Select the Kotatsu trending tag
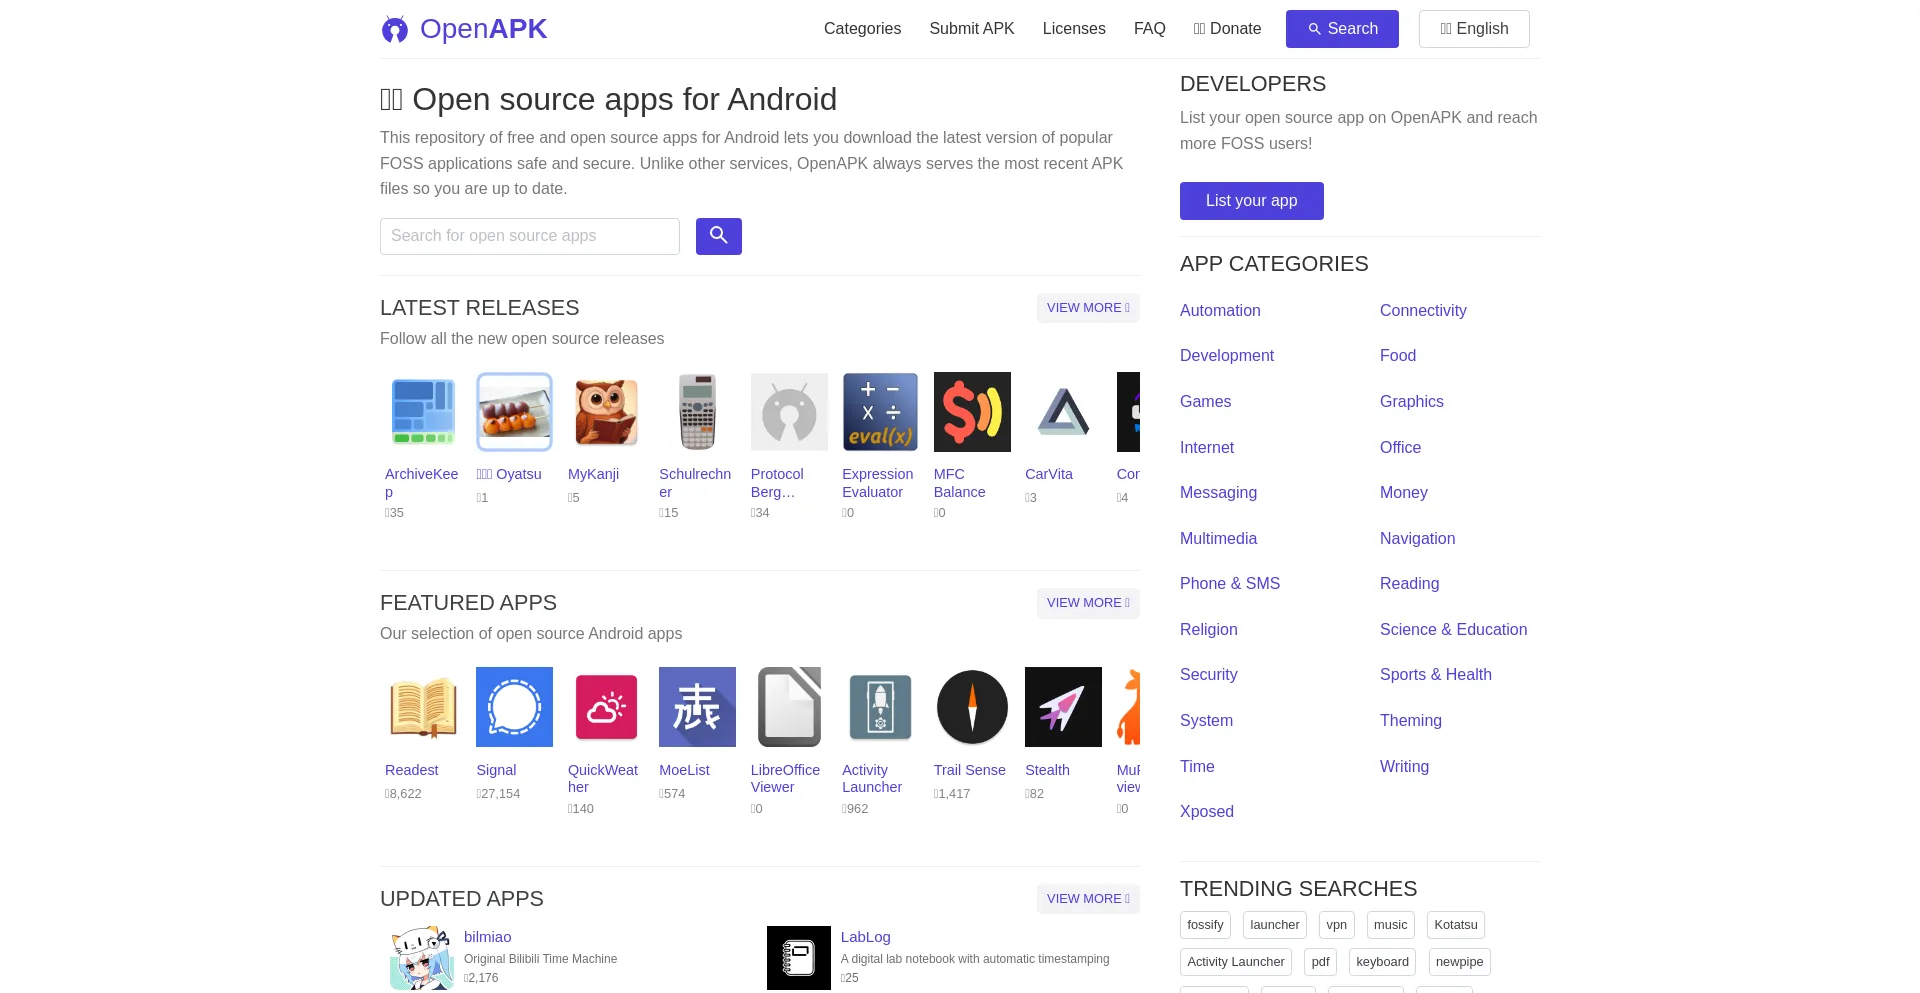Image resolution: width=1920 pixels, height=993 pixels. click(x=1456, y=925)
